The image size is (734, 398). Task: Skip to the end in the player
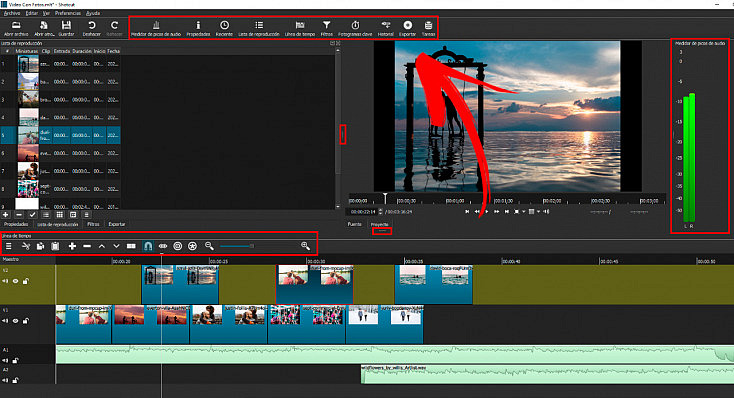(x=506, y=212)
